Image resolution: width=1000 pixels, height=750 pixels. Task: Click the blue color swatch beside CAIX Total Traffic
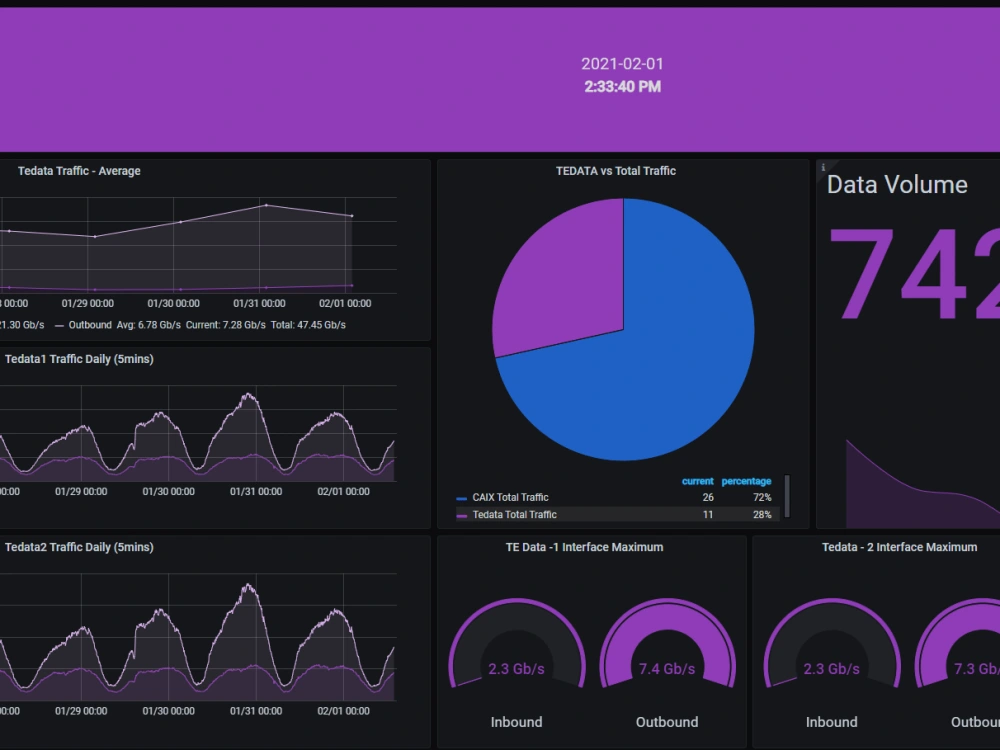[x=462, y=497]
